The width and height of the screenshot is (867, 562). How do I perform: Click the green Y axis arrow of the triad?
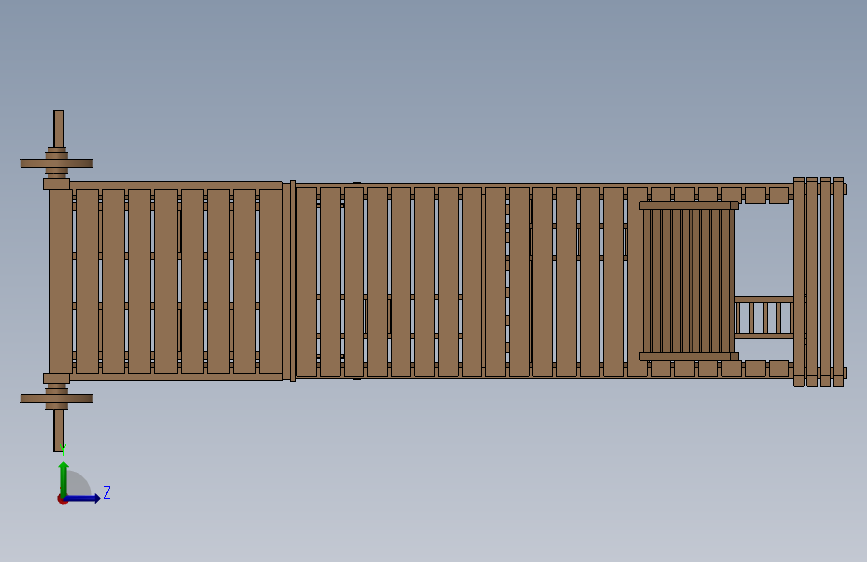(64, 480)
